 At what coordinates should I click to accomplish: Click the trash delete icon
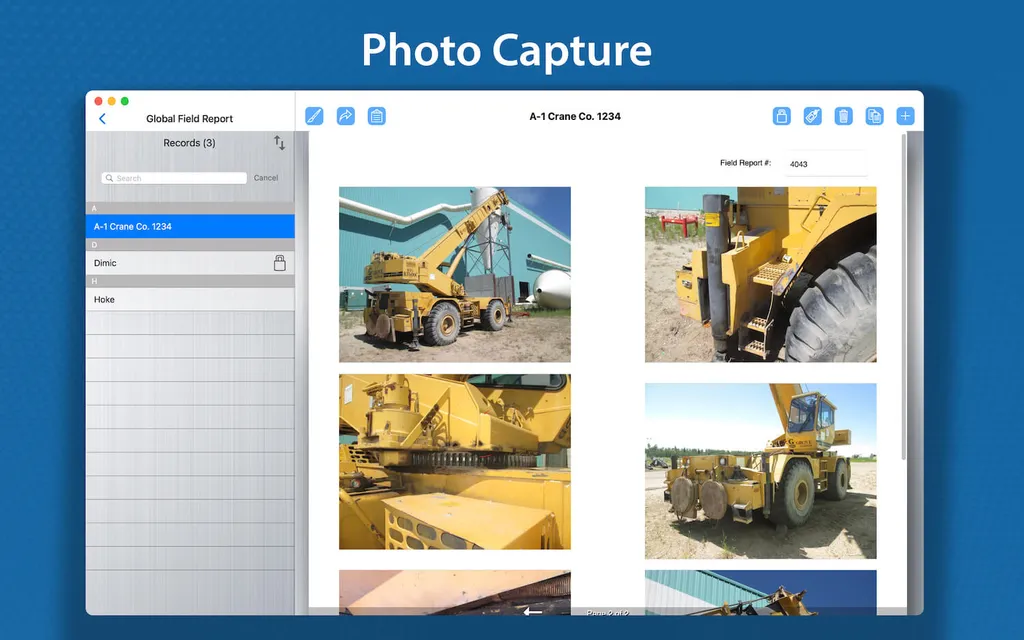point(844,116)
